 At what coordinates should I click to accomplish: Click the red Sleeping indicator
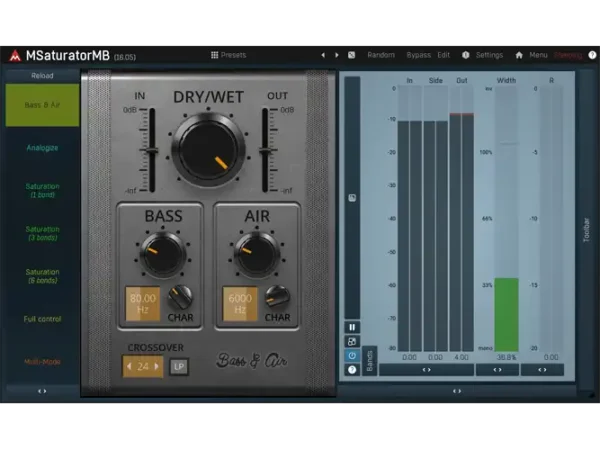(568, 55)
